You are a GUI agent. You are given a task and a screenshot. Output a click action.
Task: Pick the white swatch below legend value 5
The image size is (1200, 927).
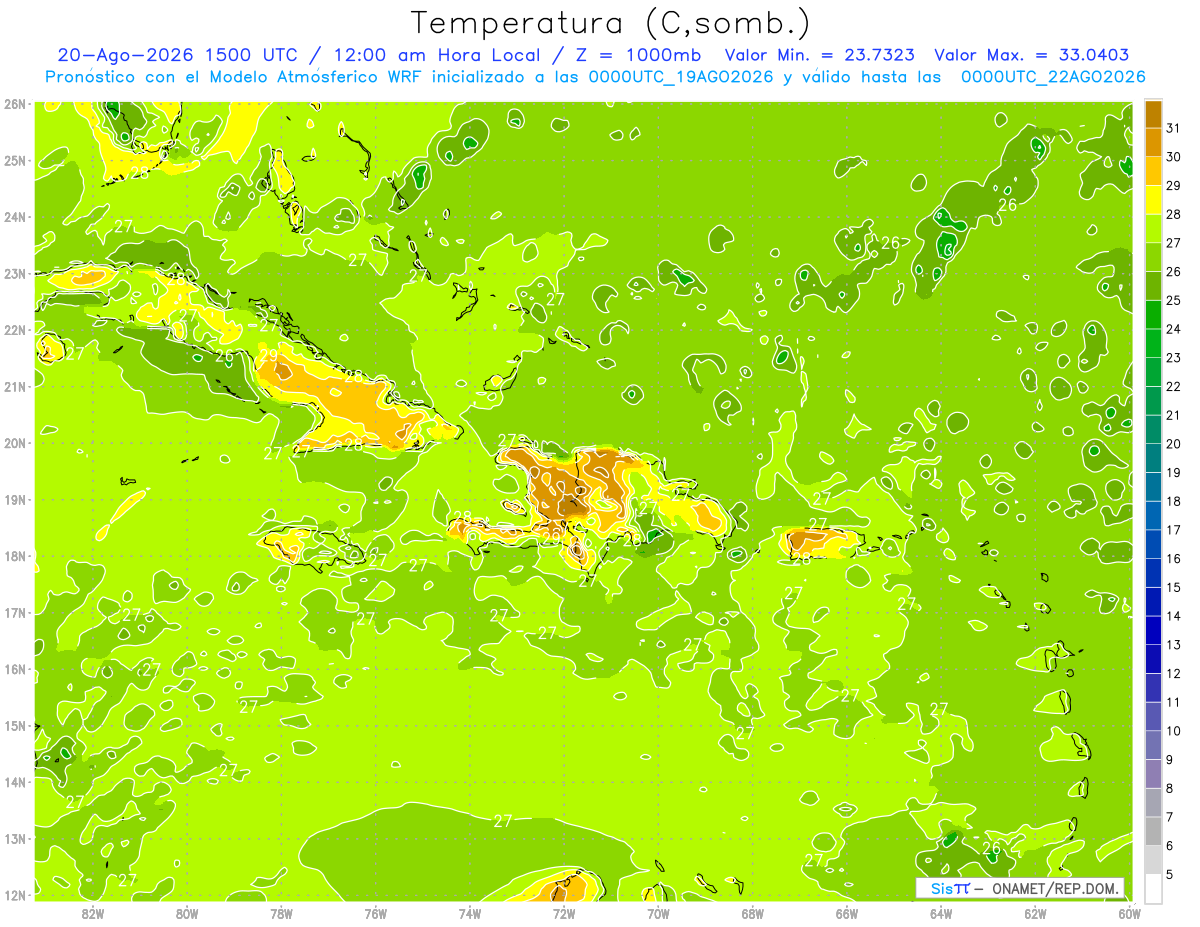[1154, 888]
